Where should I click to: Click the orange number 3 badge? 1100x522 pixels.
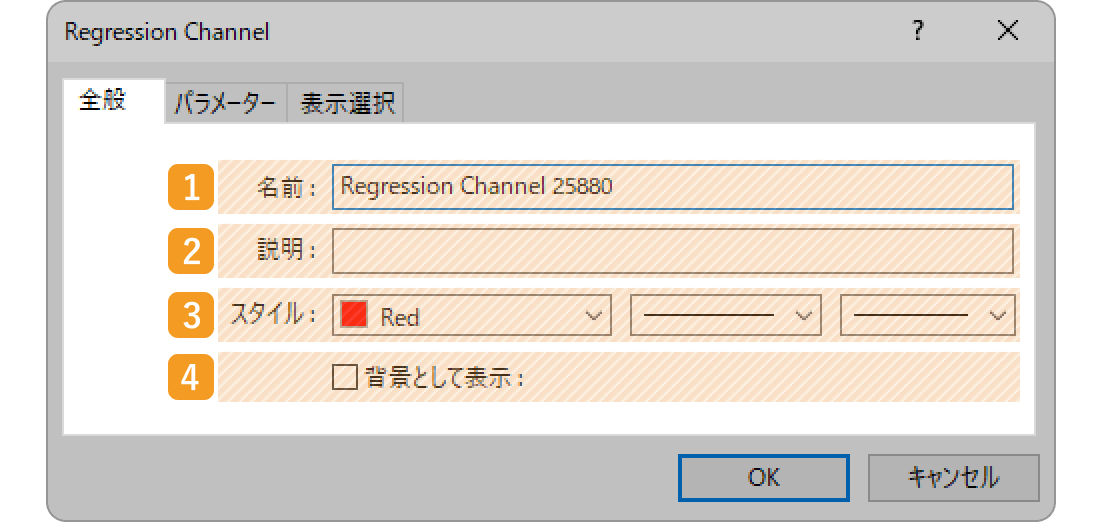[191, 315]
